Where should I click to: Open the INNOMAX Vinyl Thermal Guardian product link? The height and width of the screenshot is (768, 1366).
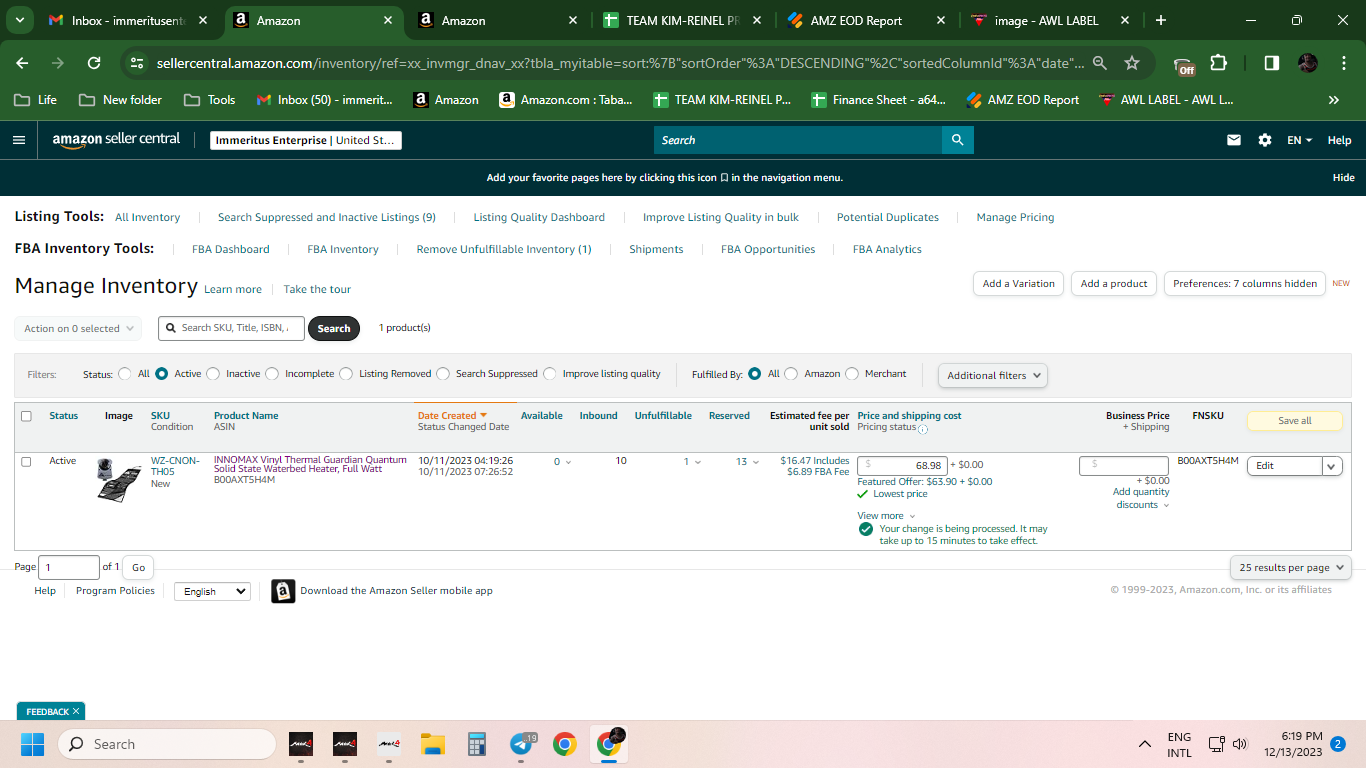[310, 464]
